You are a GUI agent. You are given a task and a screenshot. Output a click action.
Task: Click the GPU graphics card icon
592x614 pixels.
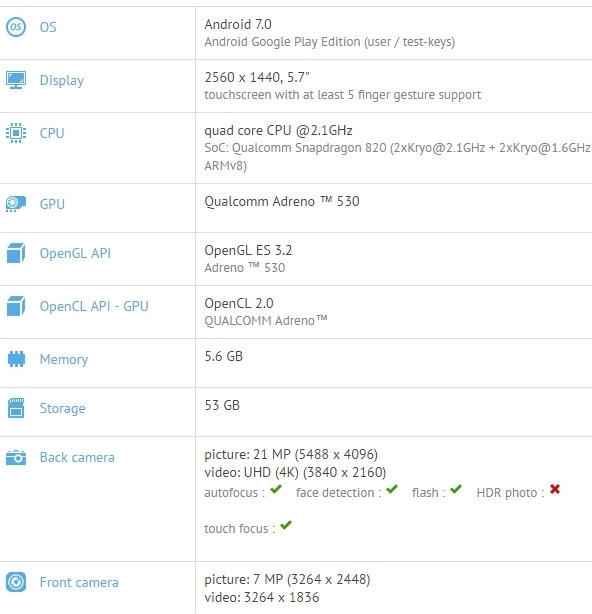16,204
